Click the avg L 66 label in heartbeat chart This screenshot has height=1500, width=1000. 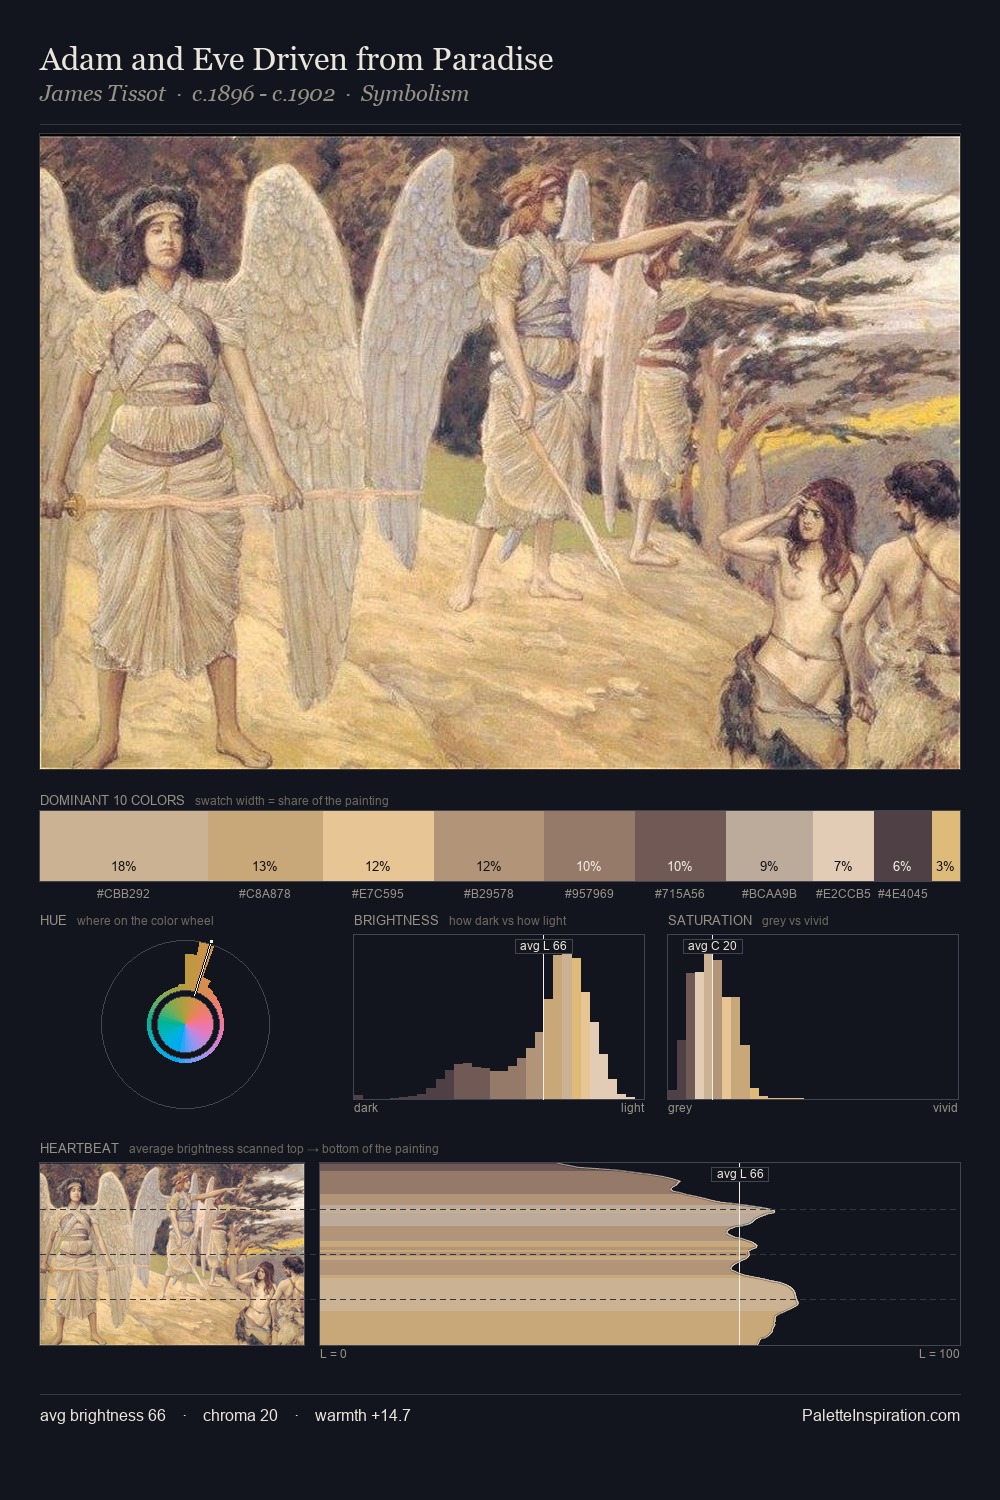[x=740, y=1174]
